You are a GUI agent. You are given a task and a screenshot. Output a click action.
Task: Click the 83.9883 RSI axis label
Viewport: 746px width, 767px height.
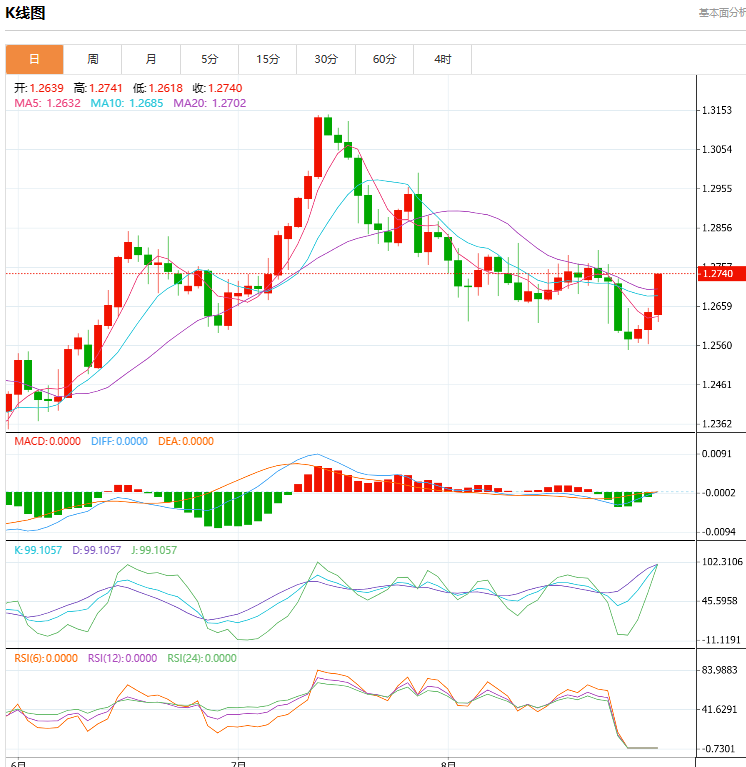719,670
